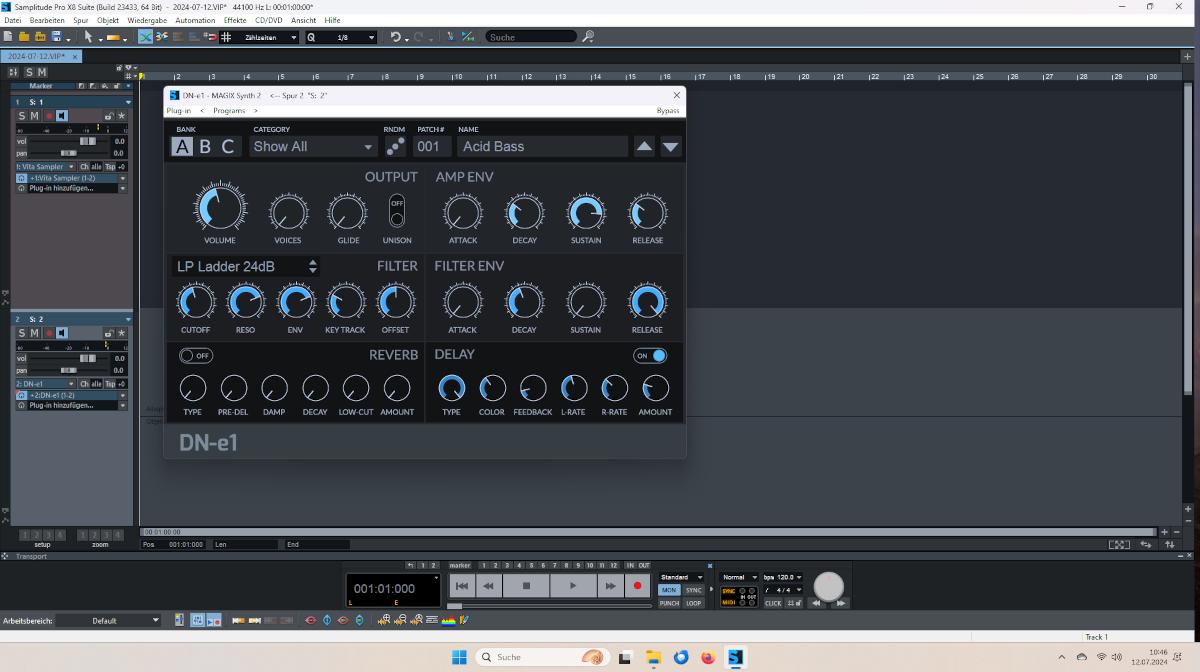The width and height of the screenshot is (1200, 672).
Task: Click the CLICK metronome button
Action: point(773,603)
